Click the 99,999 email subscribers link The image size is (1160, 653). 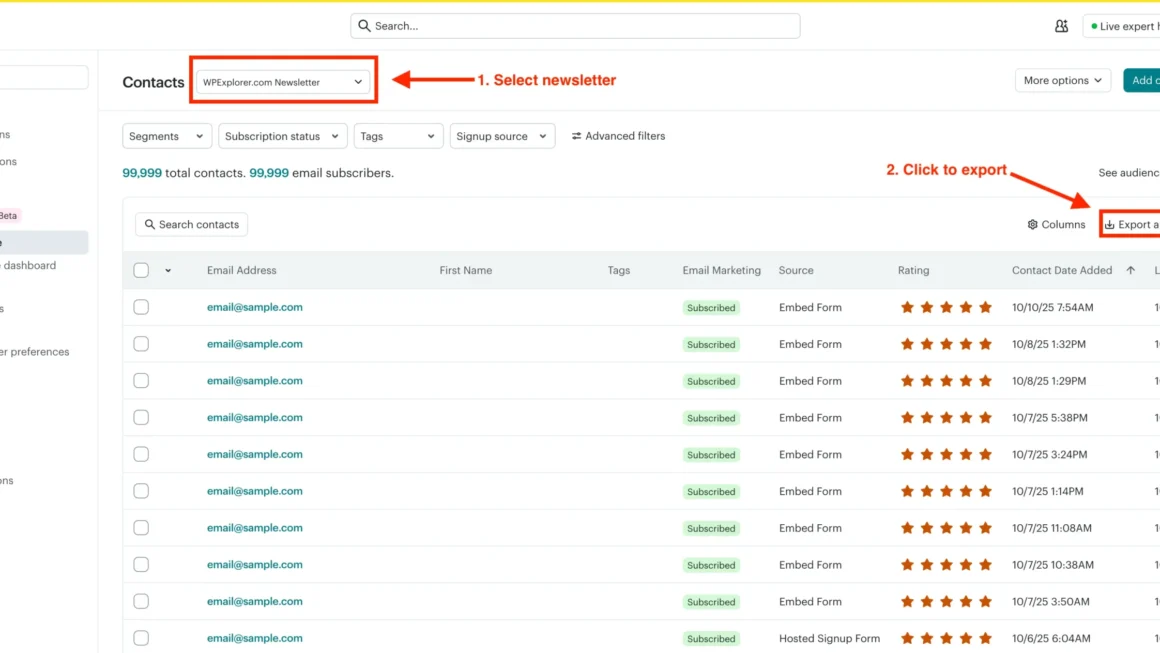coord(269,172)
